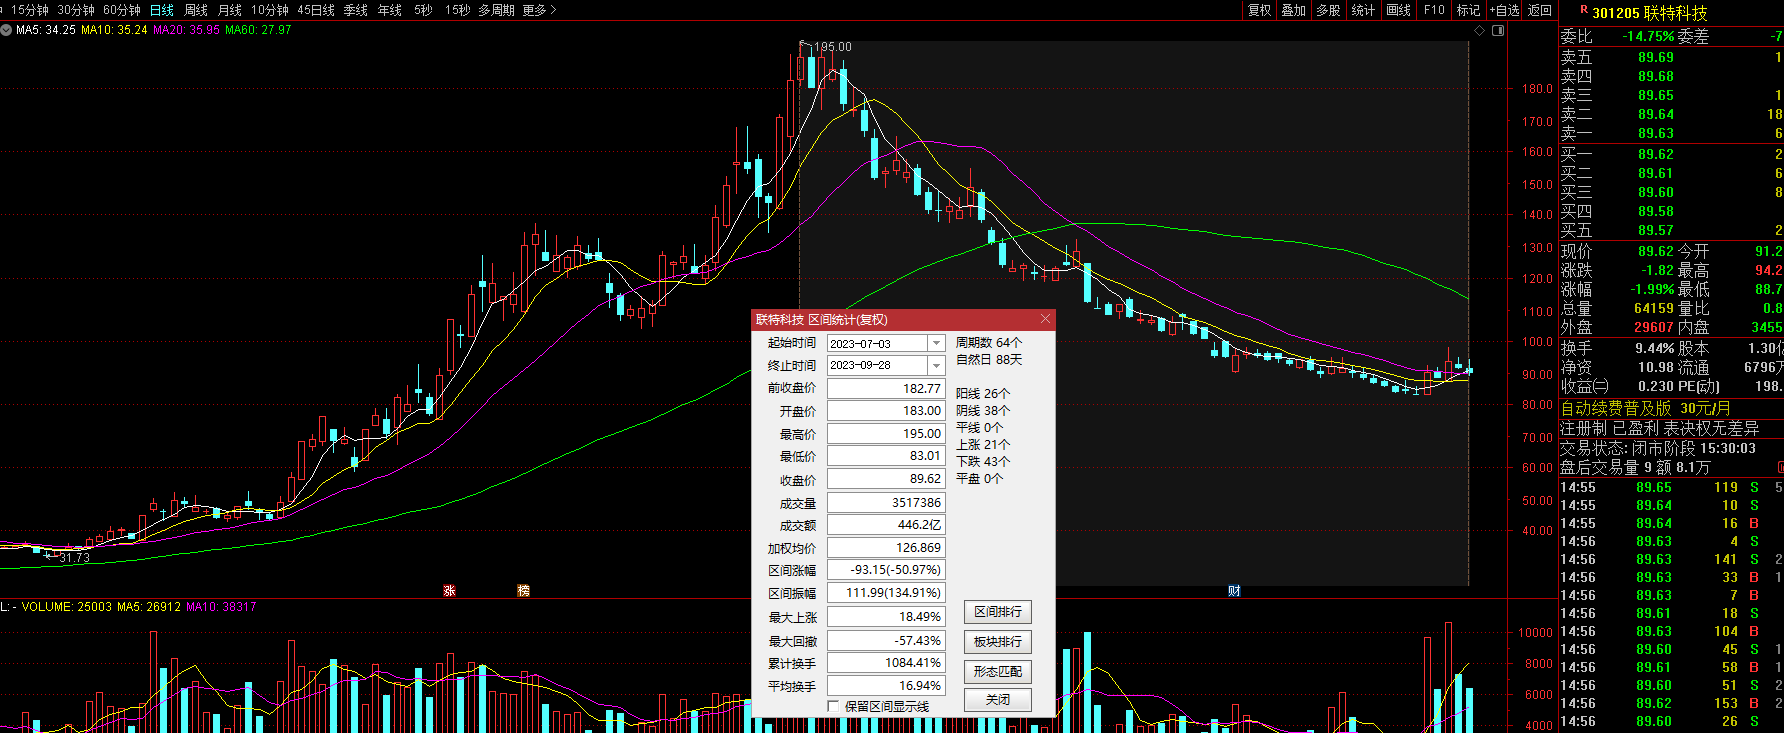Close the 区间统计 dialog with X
The width and height of the screenshot is (1784, 733).
click(1045, 319)
